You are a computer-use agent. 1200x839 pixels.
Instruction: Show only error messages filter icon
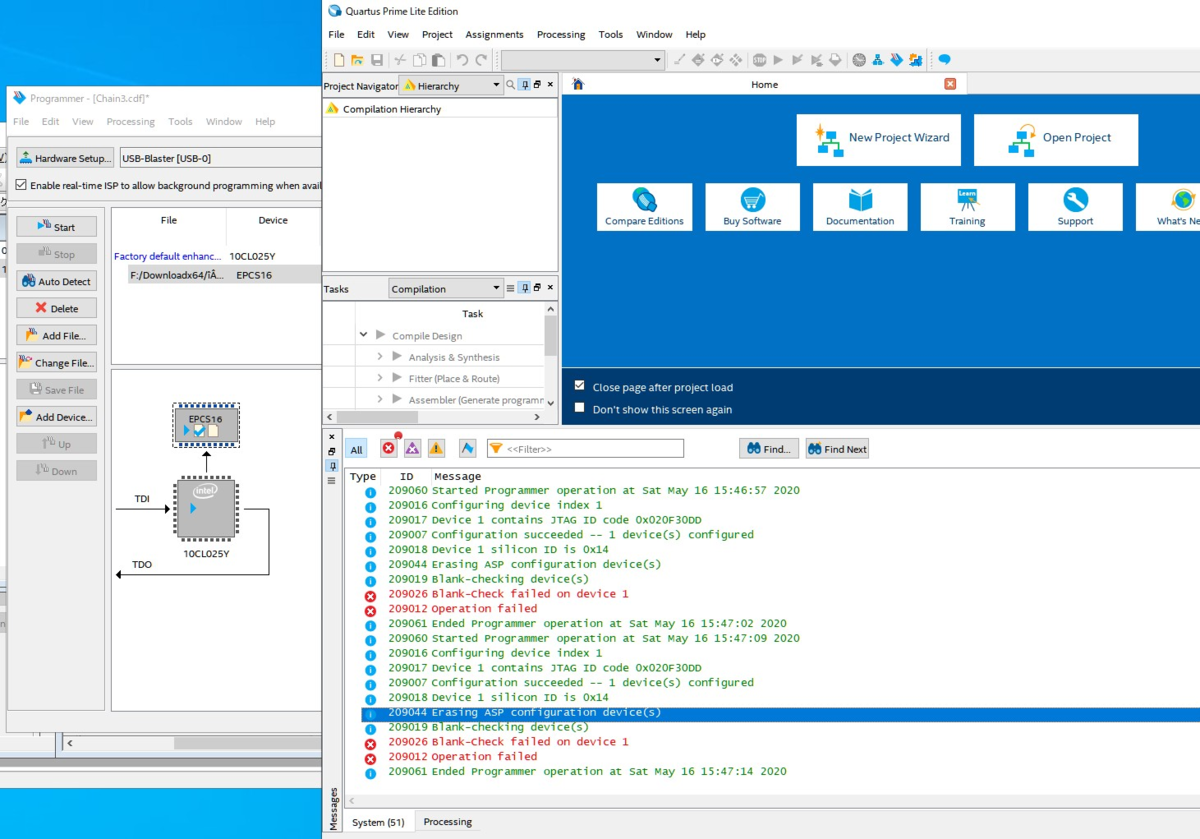pyautogui.click(x=389, y=448)
